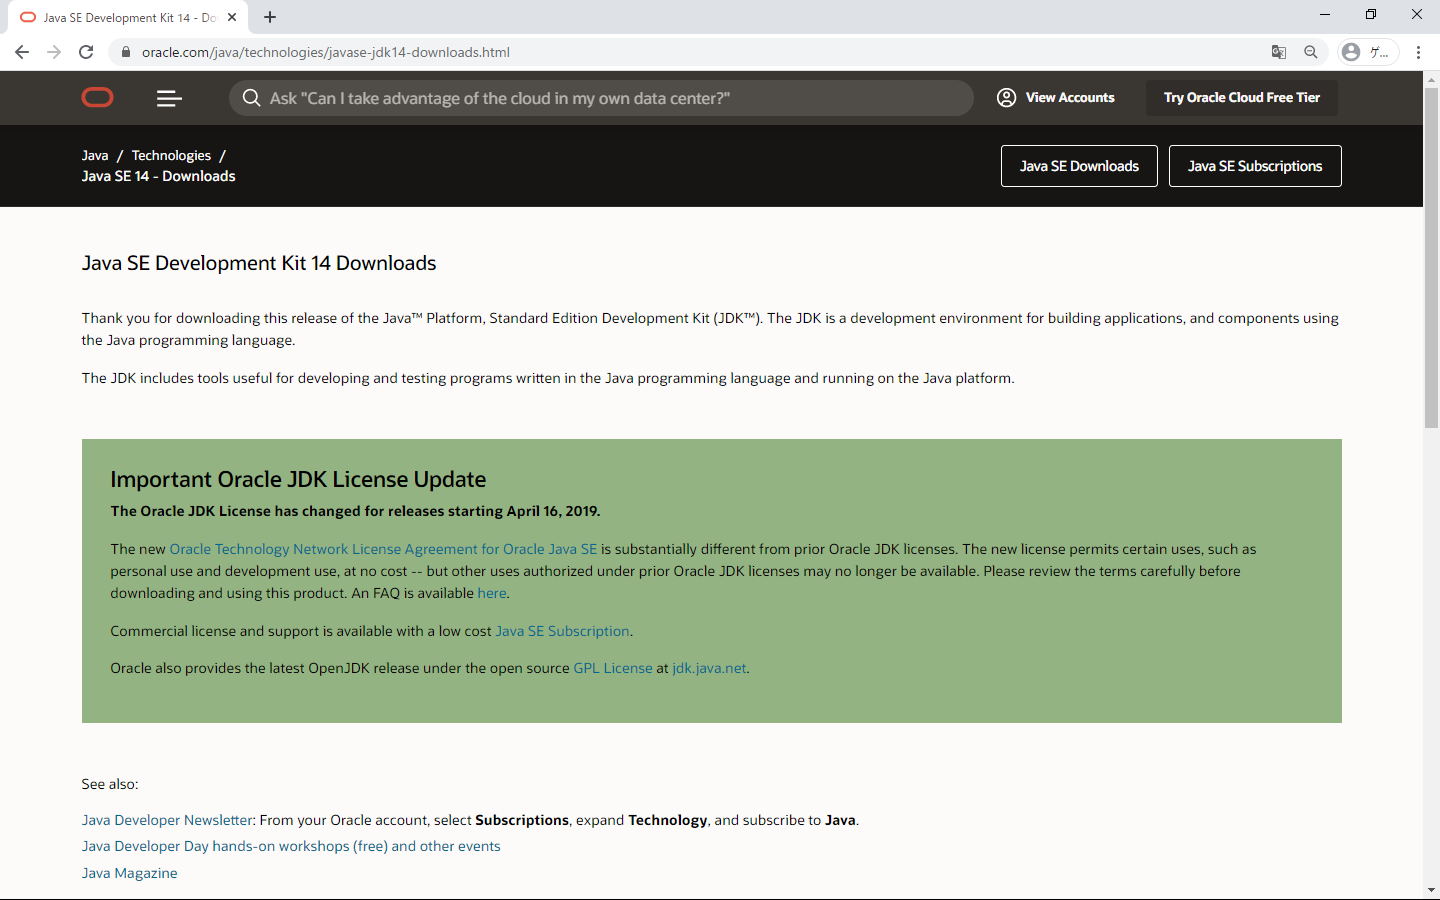Click Try Oracle Cloud Free Tier button

click(x=1242, y=97)
